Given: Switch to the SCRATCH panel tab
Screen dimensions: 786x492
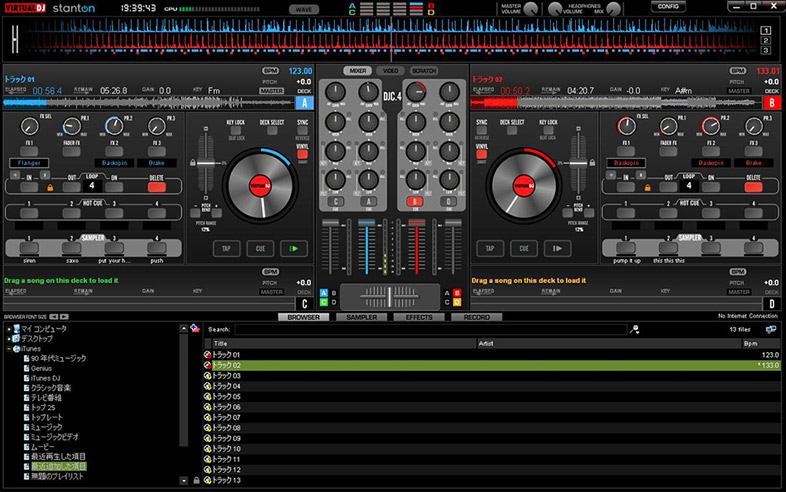Looking at the screenshot, I should 424,71.
